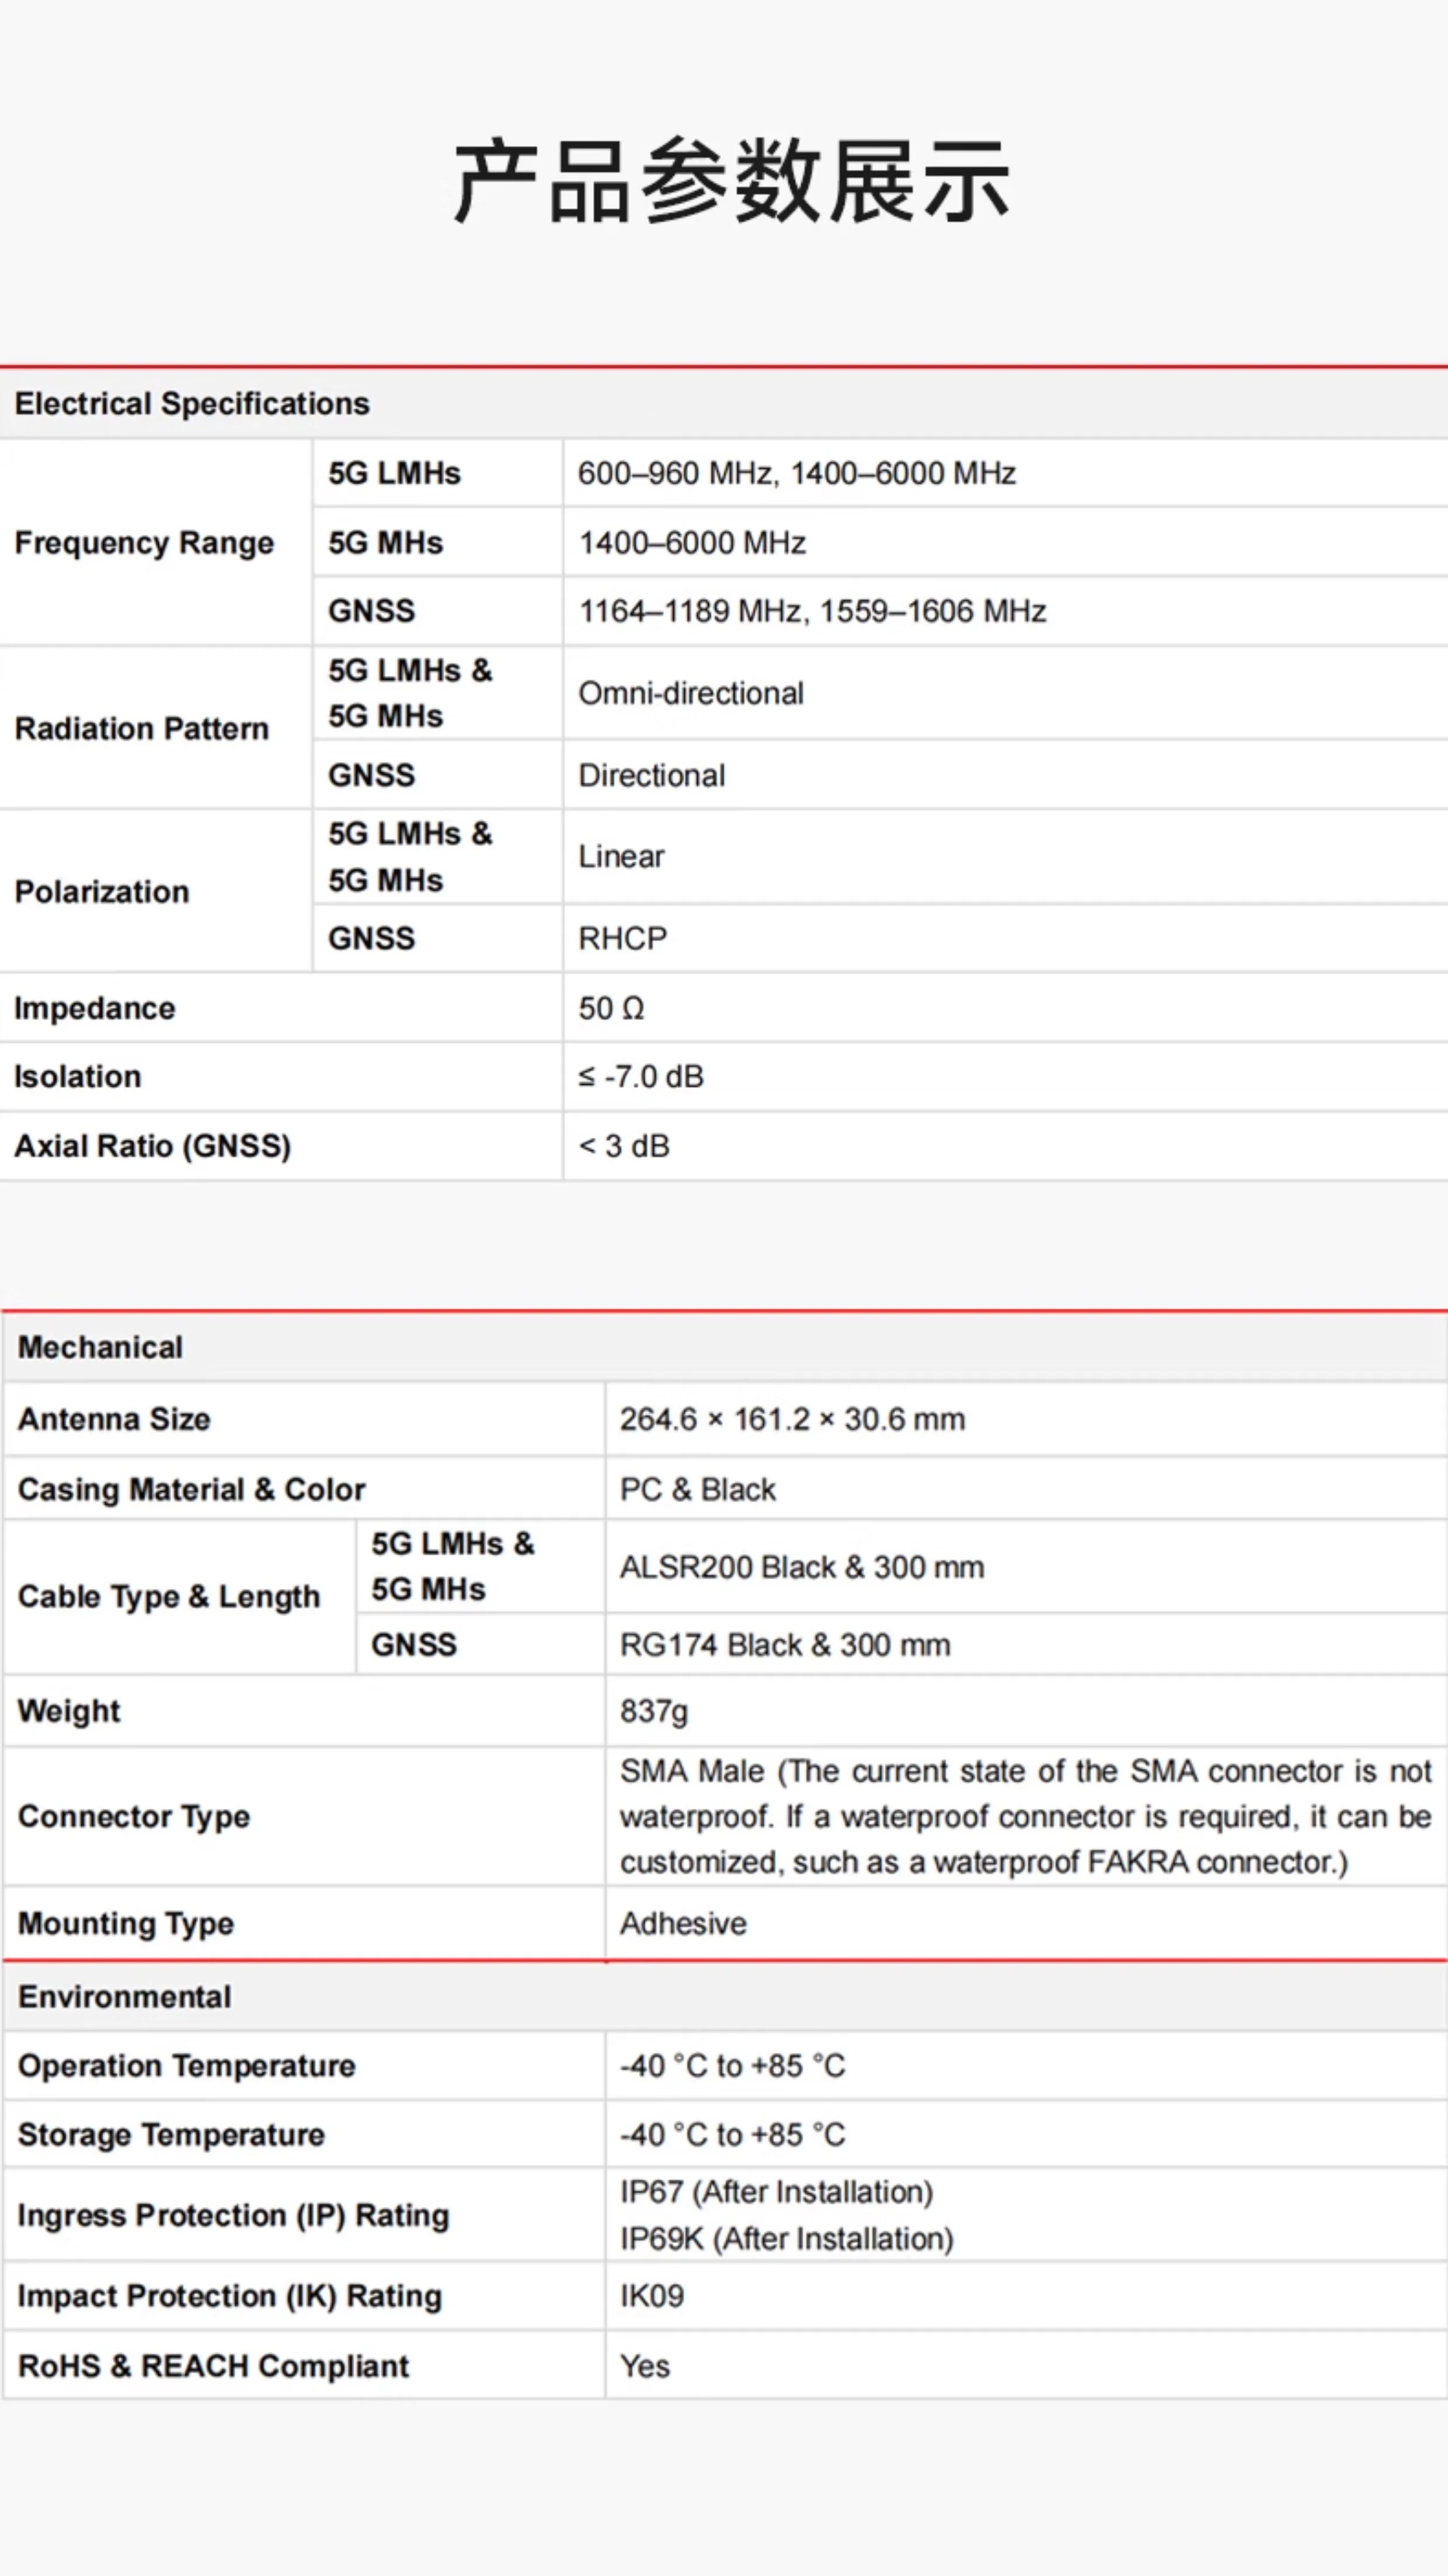Select the Environmental section header
Viewport: 1448px width, 2576px height.
[x=125, y=1997]
